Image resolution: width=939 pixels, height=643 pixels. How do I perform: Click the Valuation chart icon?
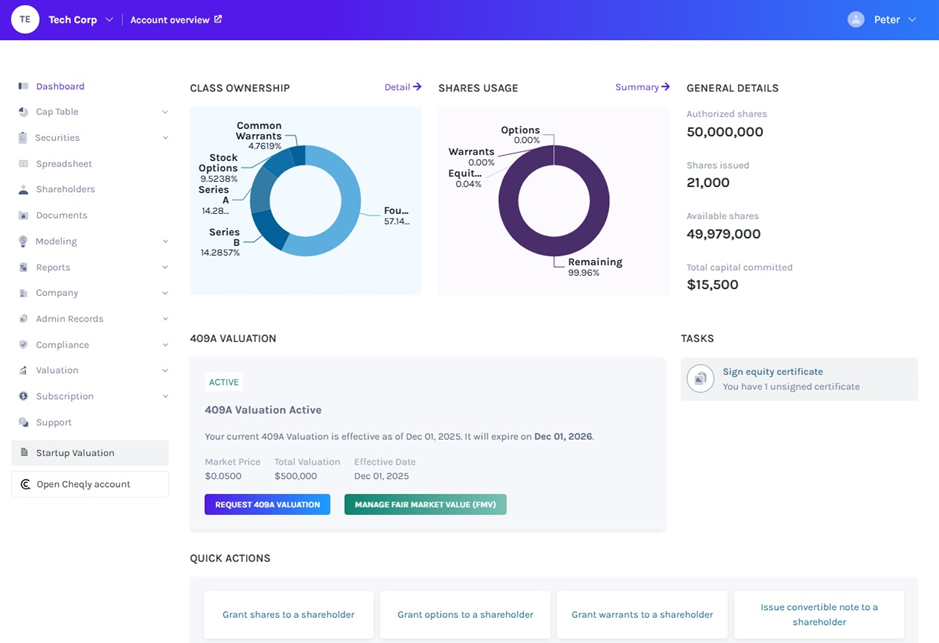[23, 371]
